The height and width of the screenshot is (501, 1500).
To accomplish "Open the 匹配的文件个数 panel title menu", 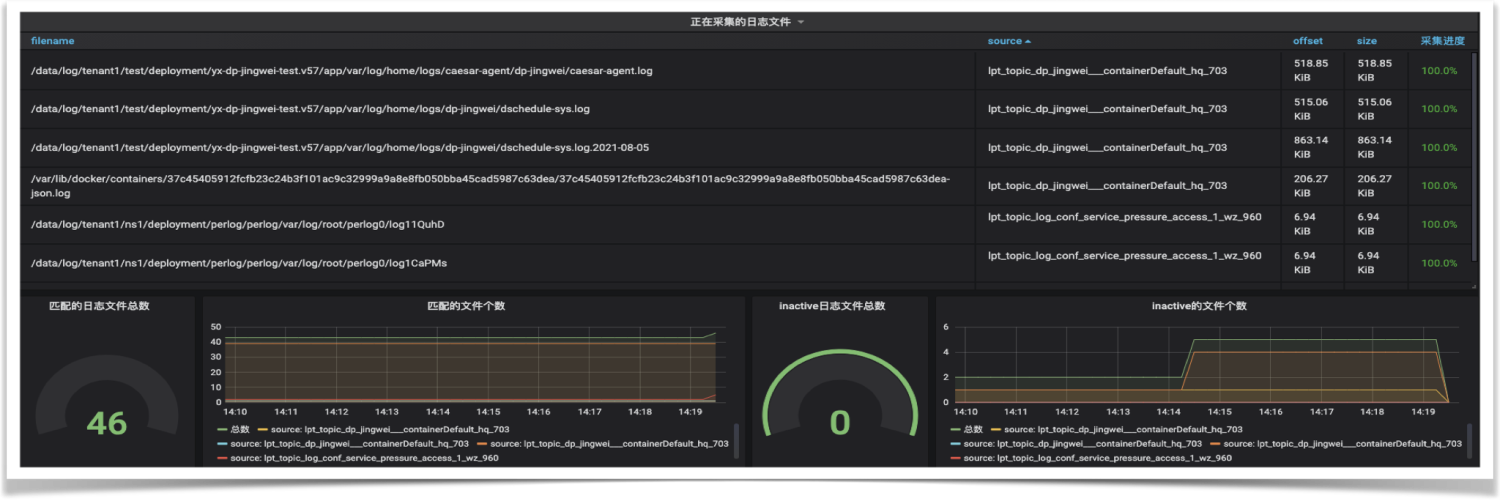I will pyautogui.click(x=466, y=306).
